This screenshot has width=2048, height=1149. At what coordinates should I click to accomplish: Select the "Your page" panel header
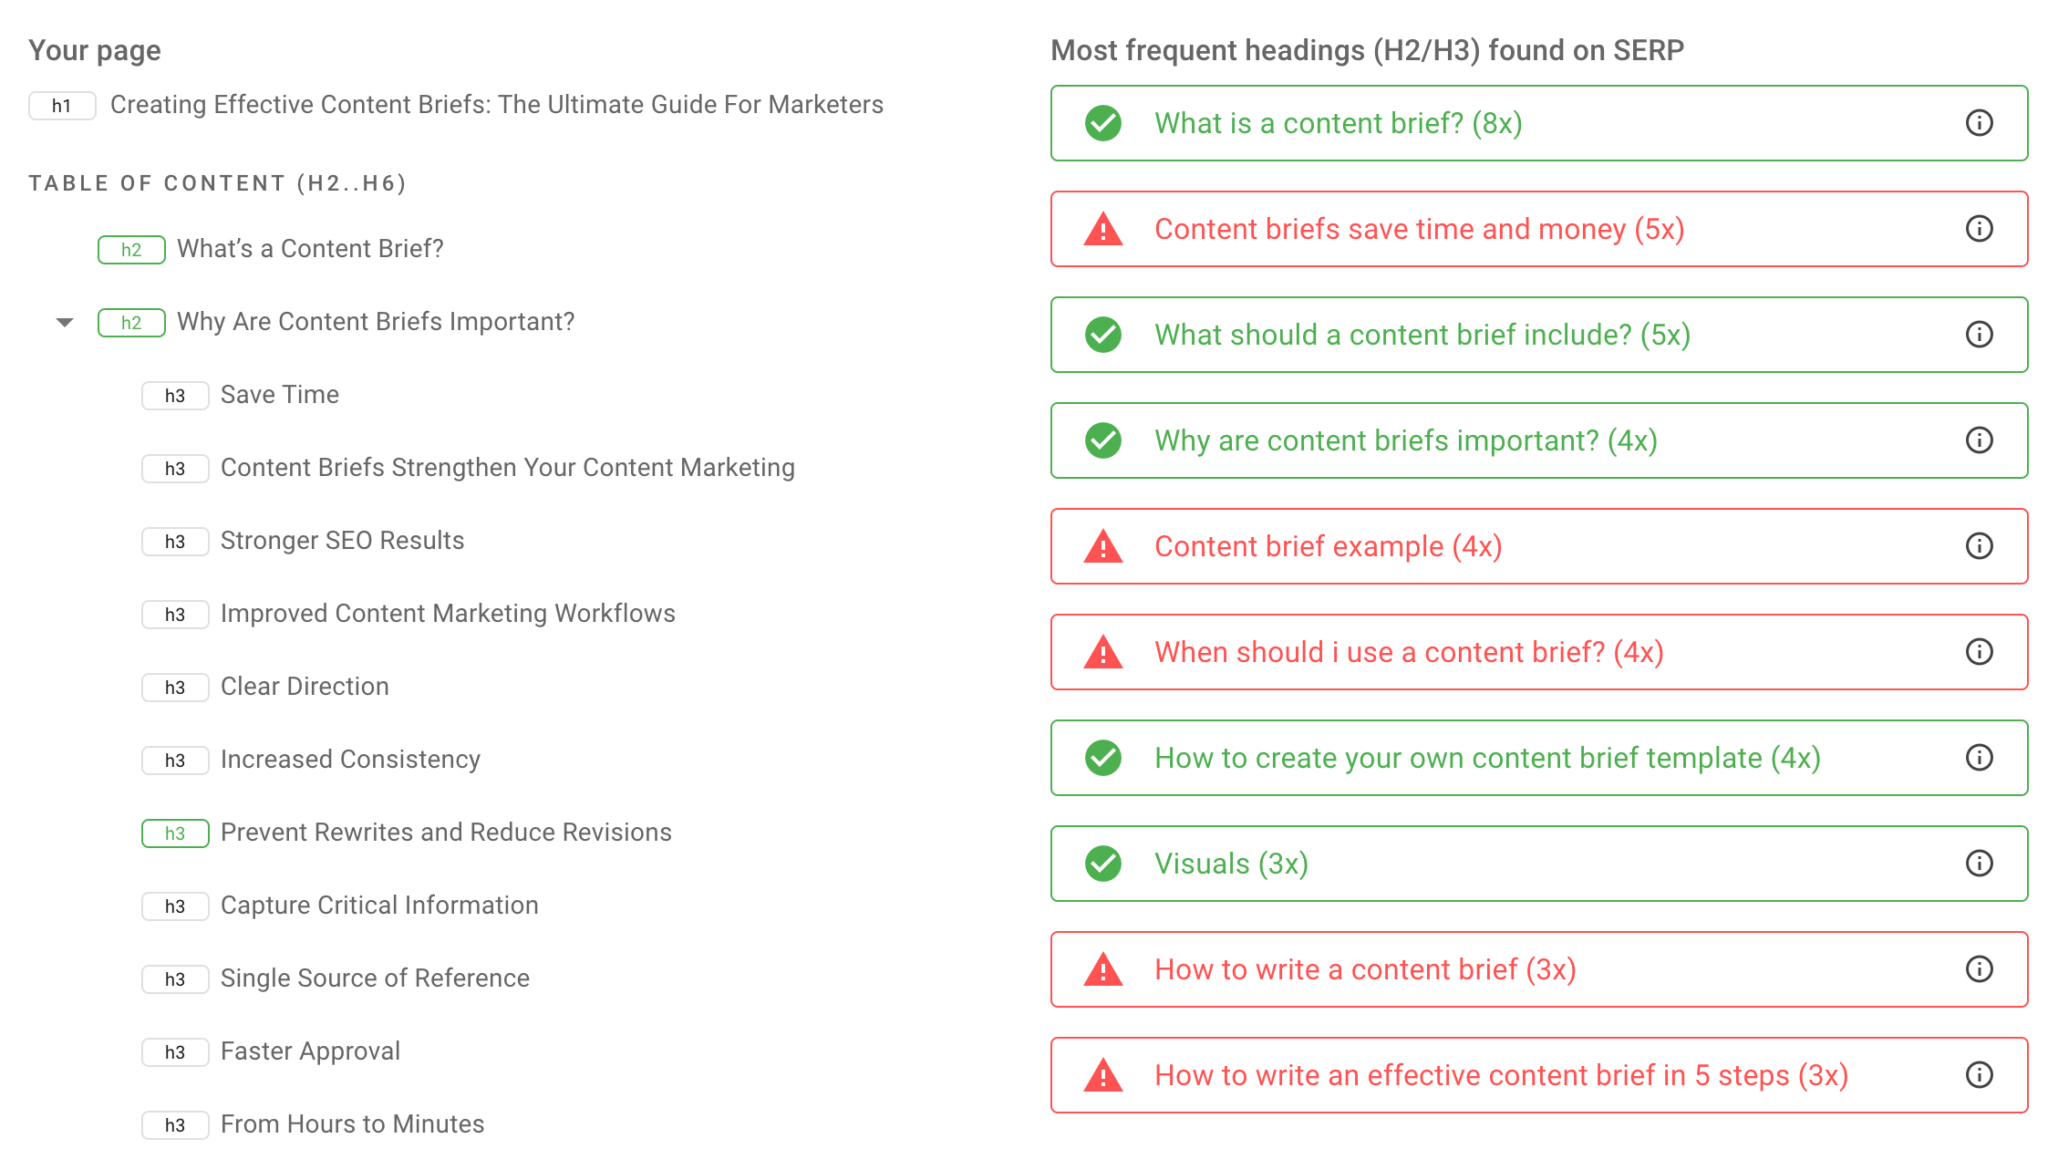point(95,50)
